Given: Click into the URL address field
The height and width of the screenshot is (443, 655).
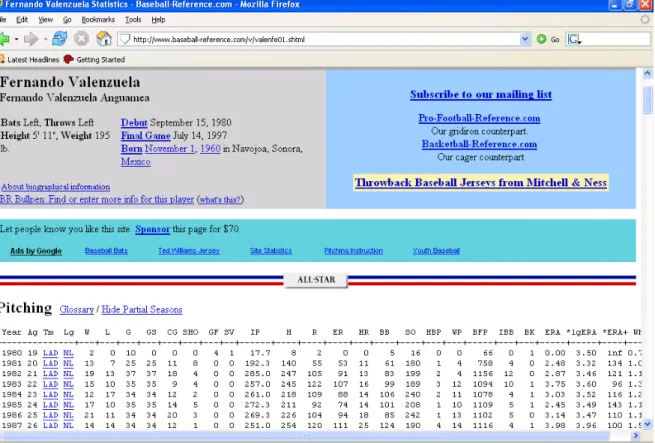Looking at the screenshot, I should click(x=325, y=39).
